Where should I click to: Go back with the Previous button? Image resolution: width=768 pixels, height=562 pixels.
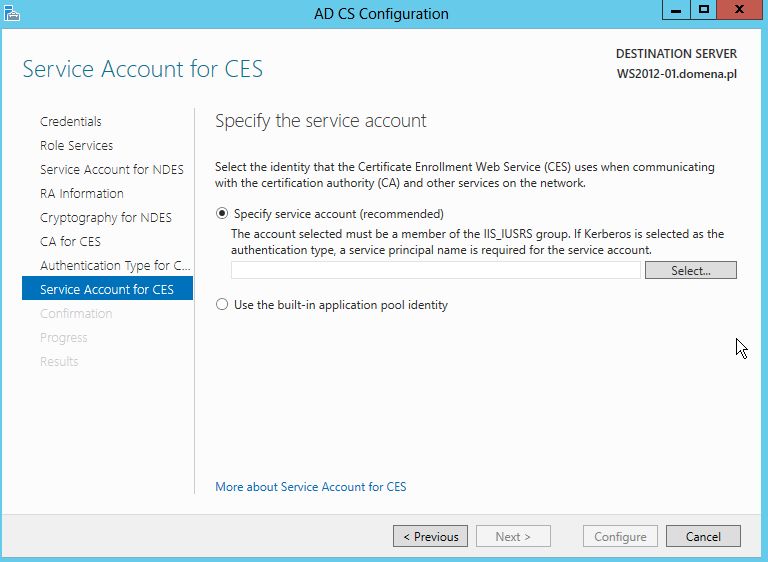pyautogui.click(x=430, y=537)
